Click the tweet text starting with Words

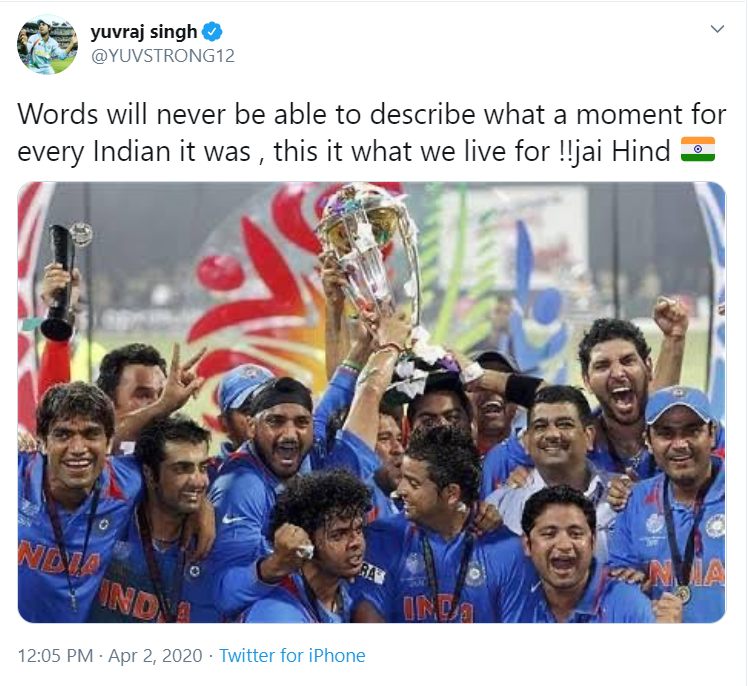point(372,133)
